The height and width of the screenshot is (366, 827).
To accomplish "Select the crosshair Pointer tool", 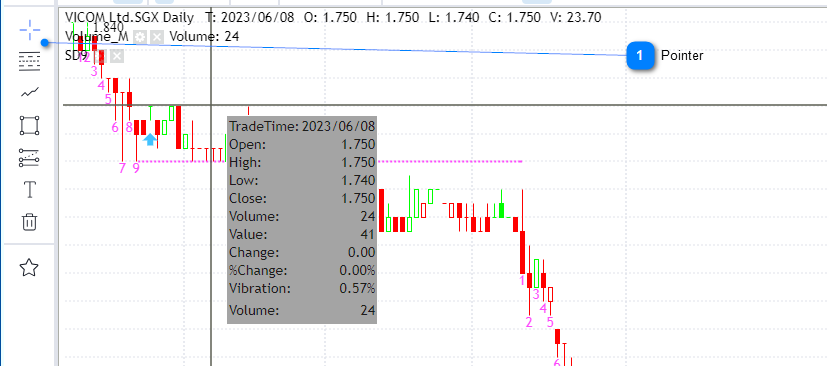I will click(30, 30).
